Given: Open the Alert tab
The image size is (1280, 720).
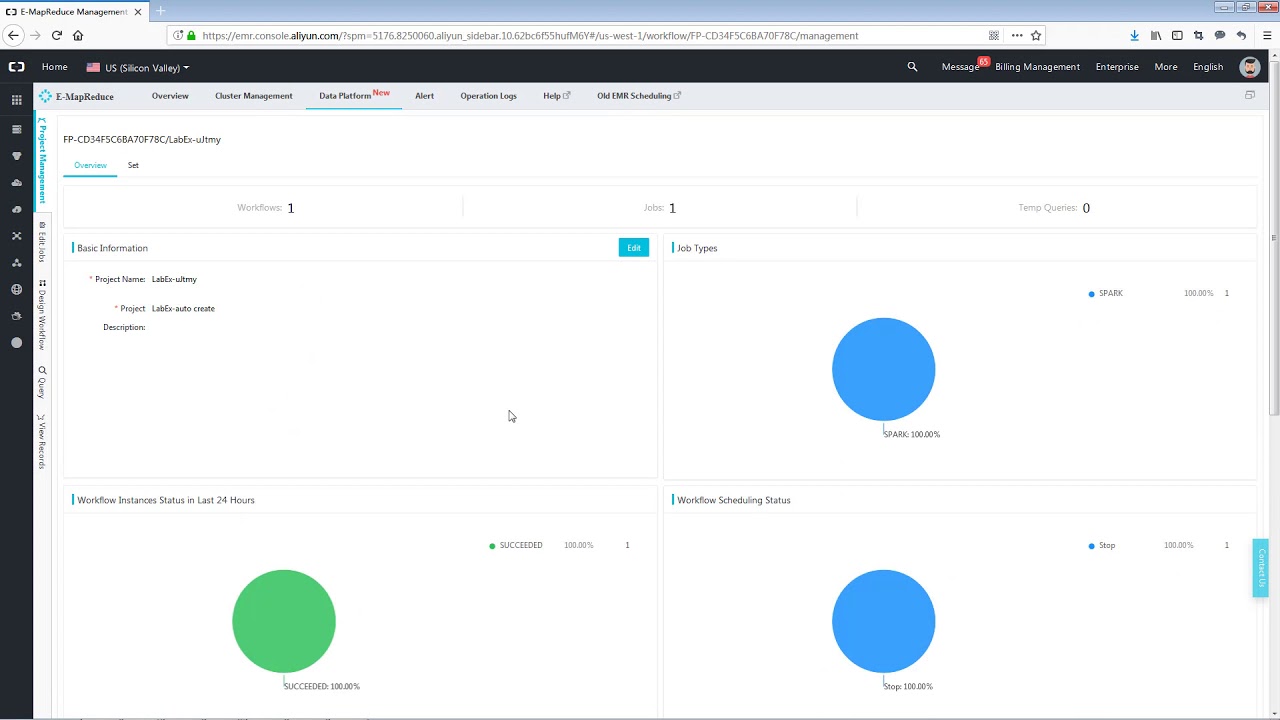Looking at the screenshot, I should point(424,96).
